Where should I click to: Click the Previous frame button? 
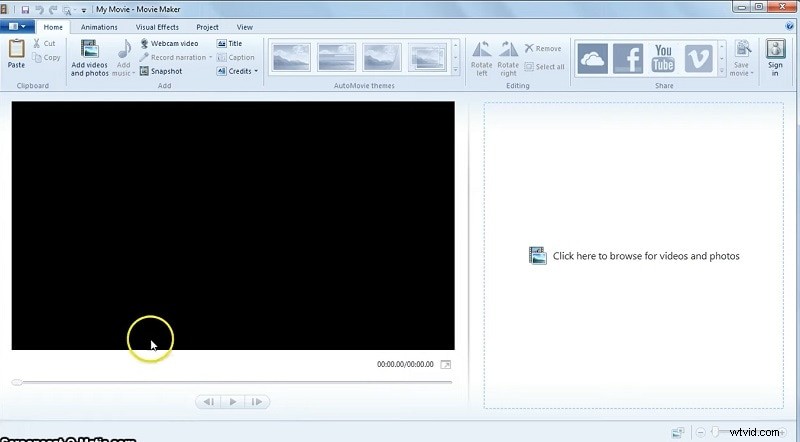[x=208, y=402]
